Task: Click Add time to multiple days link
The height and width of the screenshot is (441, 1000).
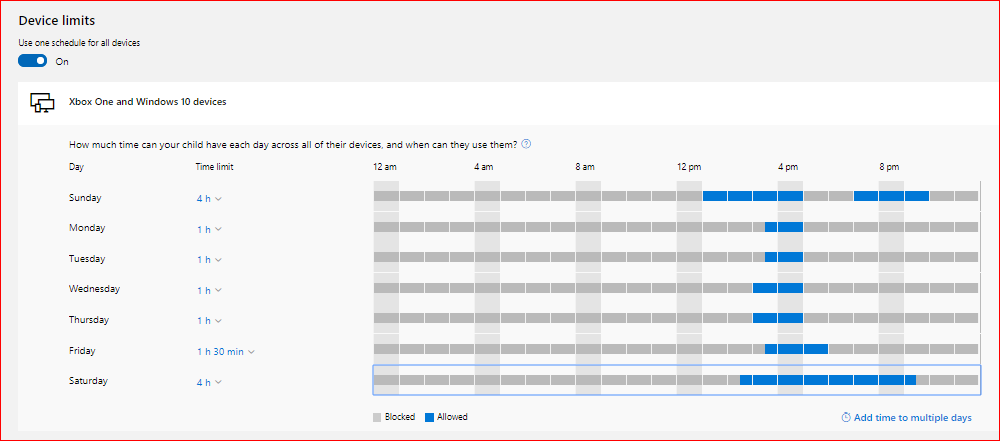Action: [913, 417]
